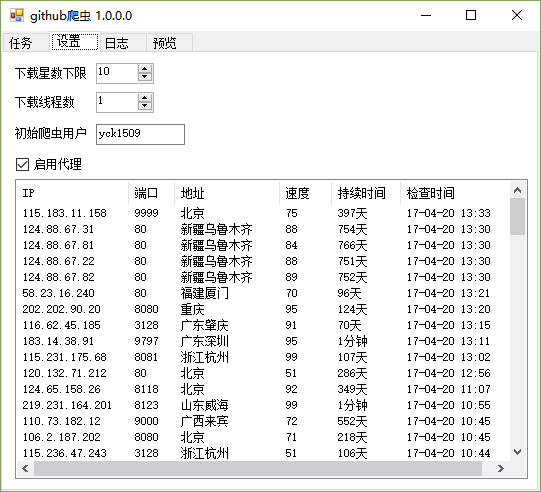Screen dimensions: 541x492
Task: Select the 设置 tab
Action: point(75,42)
